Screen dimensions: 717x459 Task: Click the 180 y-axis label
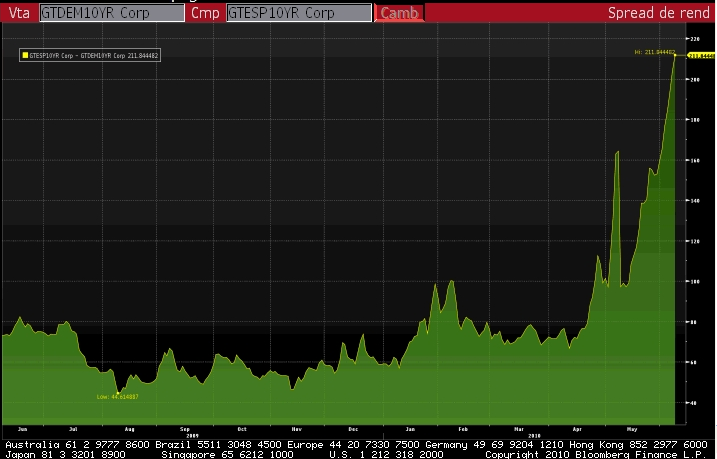point(695,120)
